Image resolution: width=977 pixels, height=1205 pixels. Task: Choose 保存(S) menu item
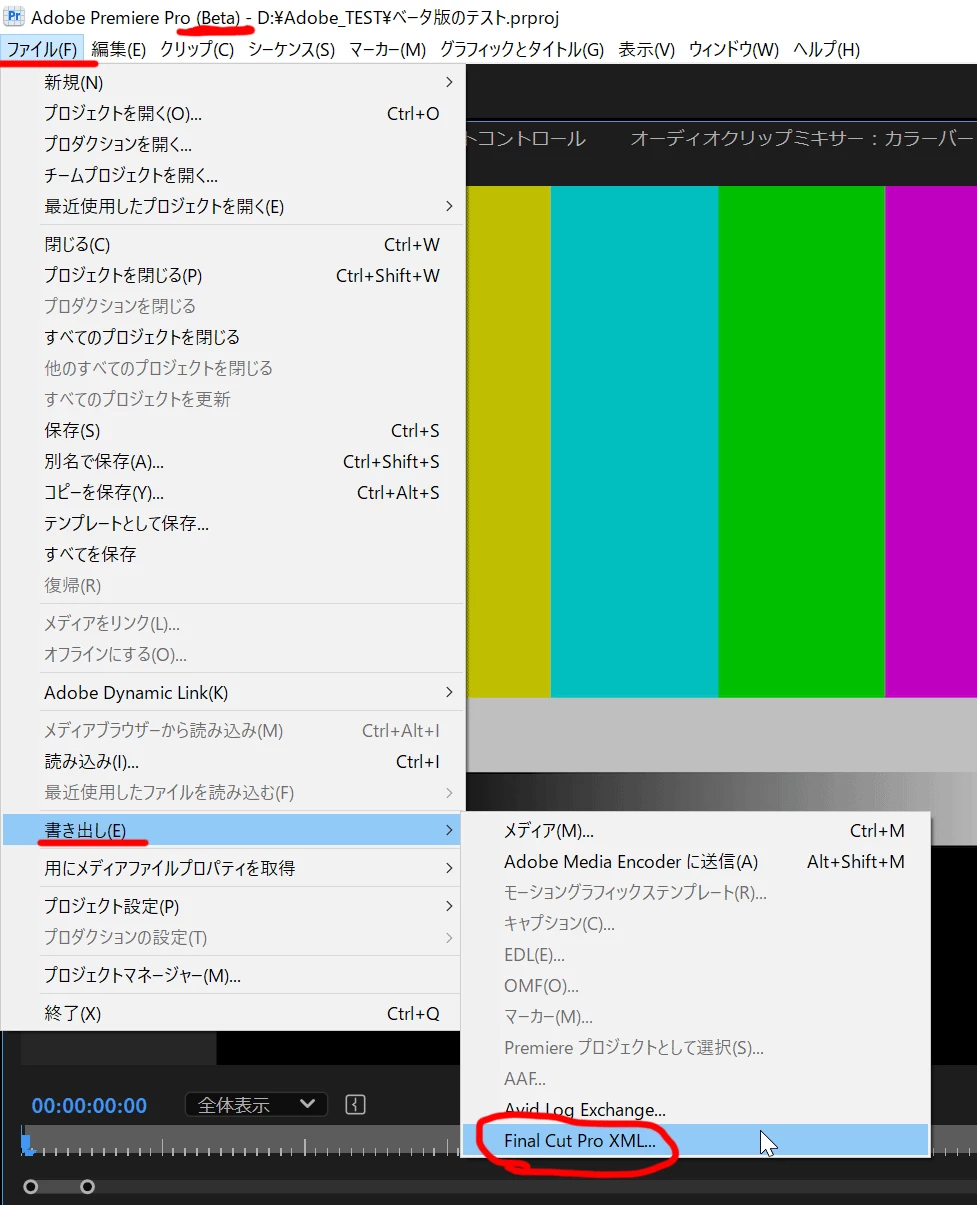tap(232, 430)
